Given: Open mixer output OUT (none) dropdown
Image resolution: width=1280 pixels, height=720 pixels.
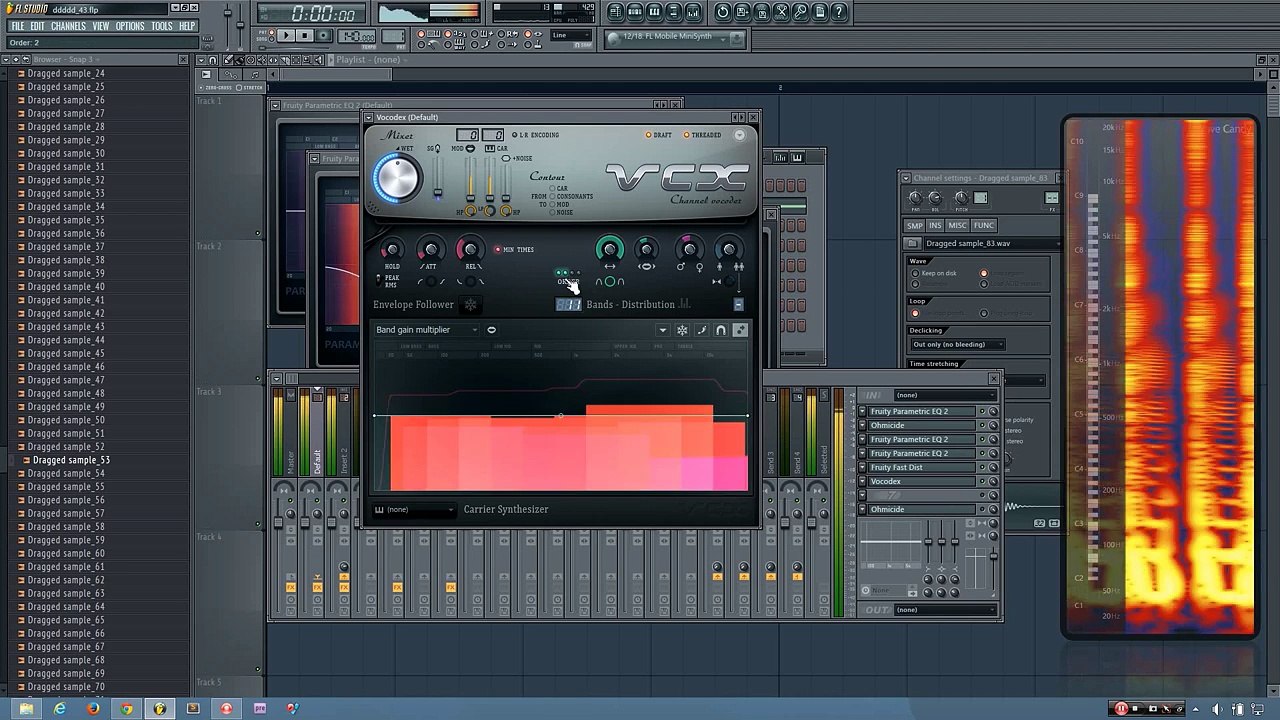Looking at the screenshot, I should (943, 610).
